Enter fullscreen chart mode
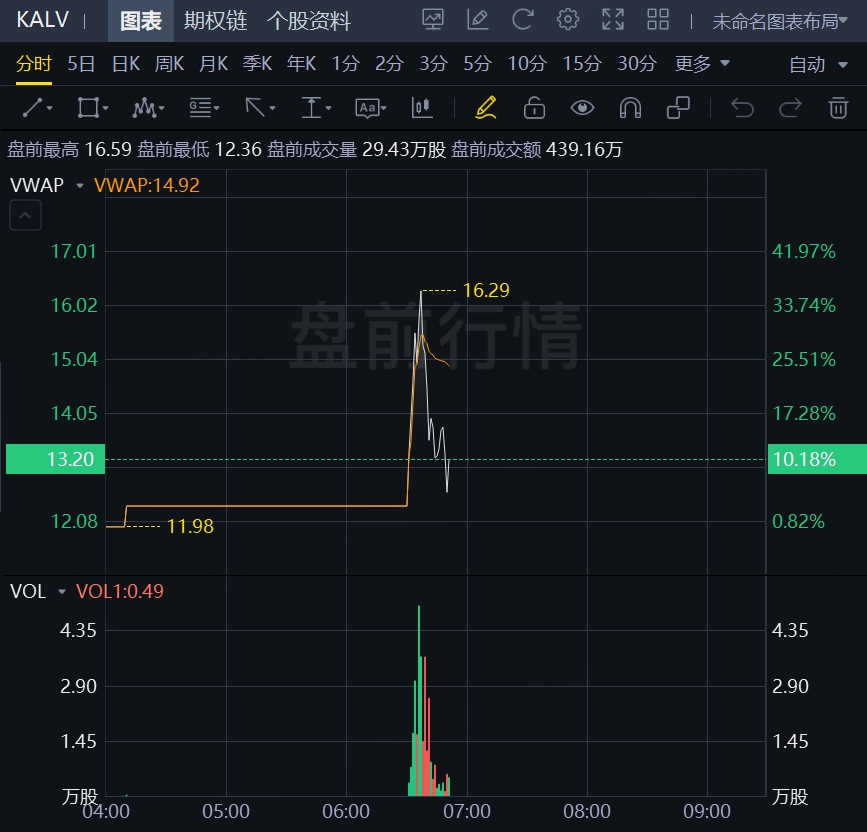The width and height of the screenshot is (867, 832). (613, 19)
